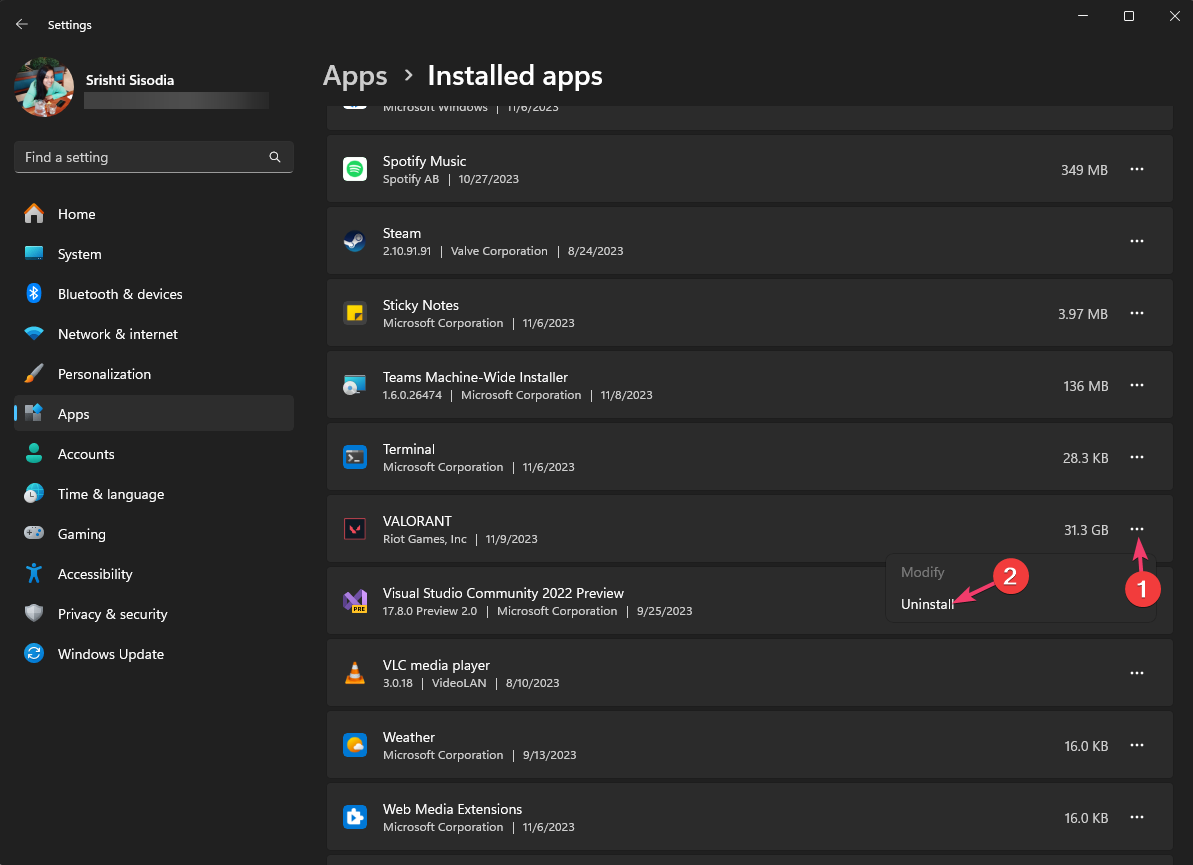Go to Gaming settings
1193x865 pixels.
[154, 534]
